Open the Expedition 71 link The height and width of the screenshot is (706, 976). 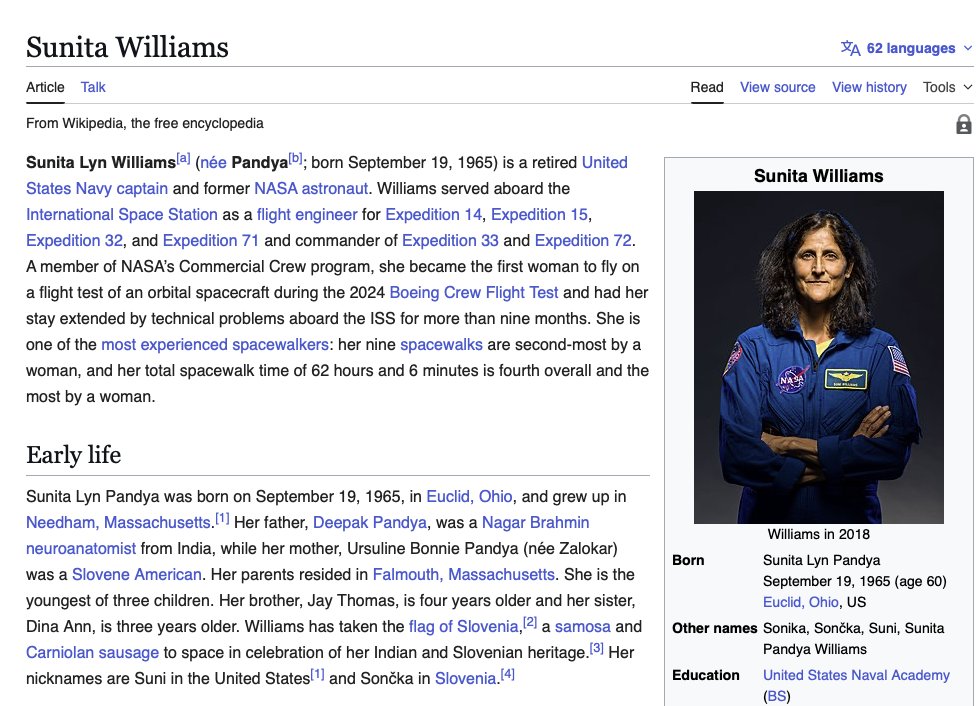[x=210, y=241]
